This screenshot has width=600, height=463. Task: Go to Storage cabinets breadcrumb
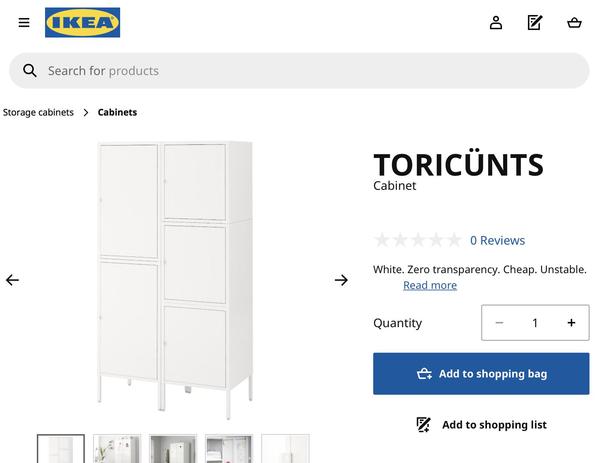(38, 112)
